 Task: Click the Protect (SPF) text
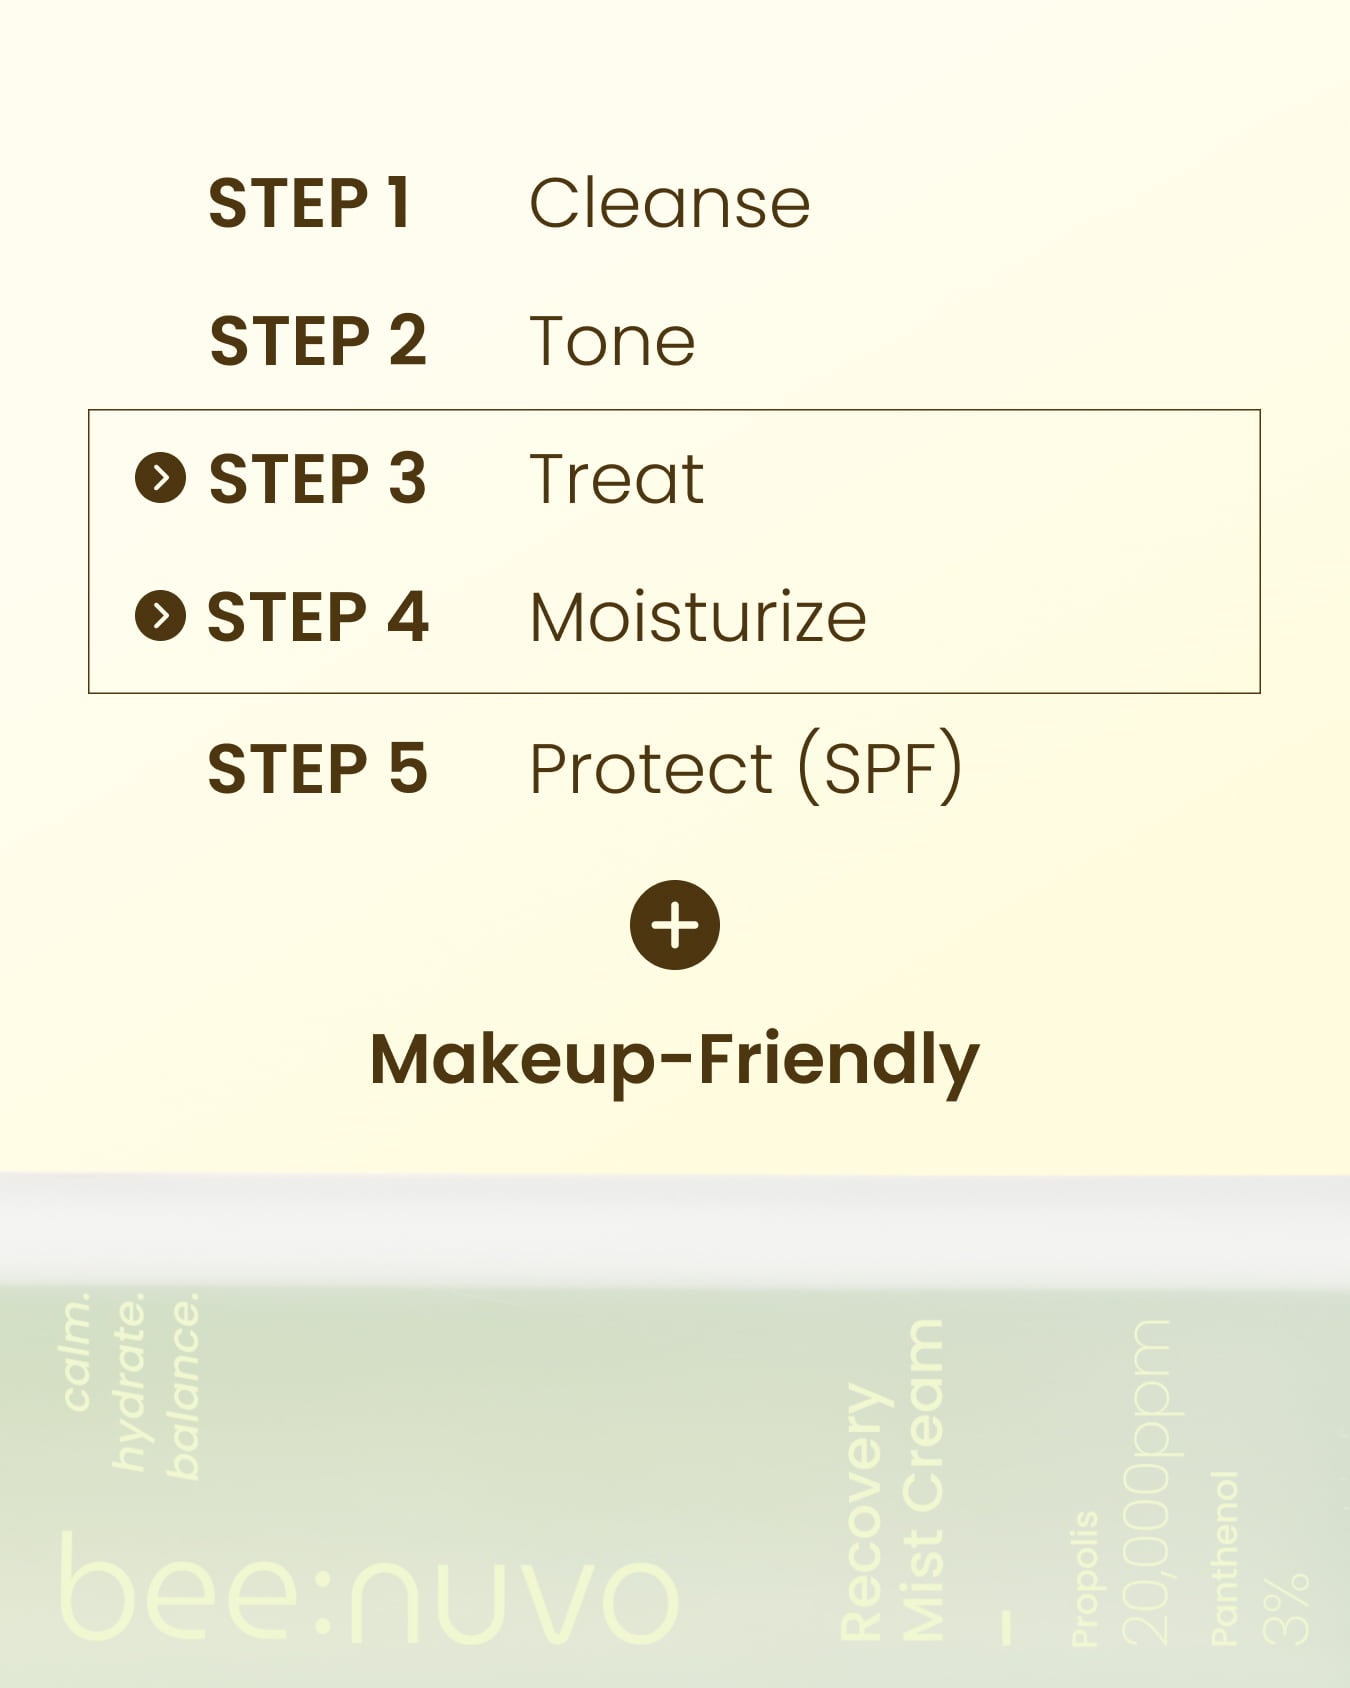click(746, 768)
